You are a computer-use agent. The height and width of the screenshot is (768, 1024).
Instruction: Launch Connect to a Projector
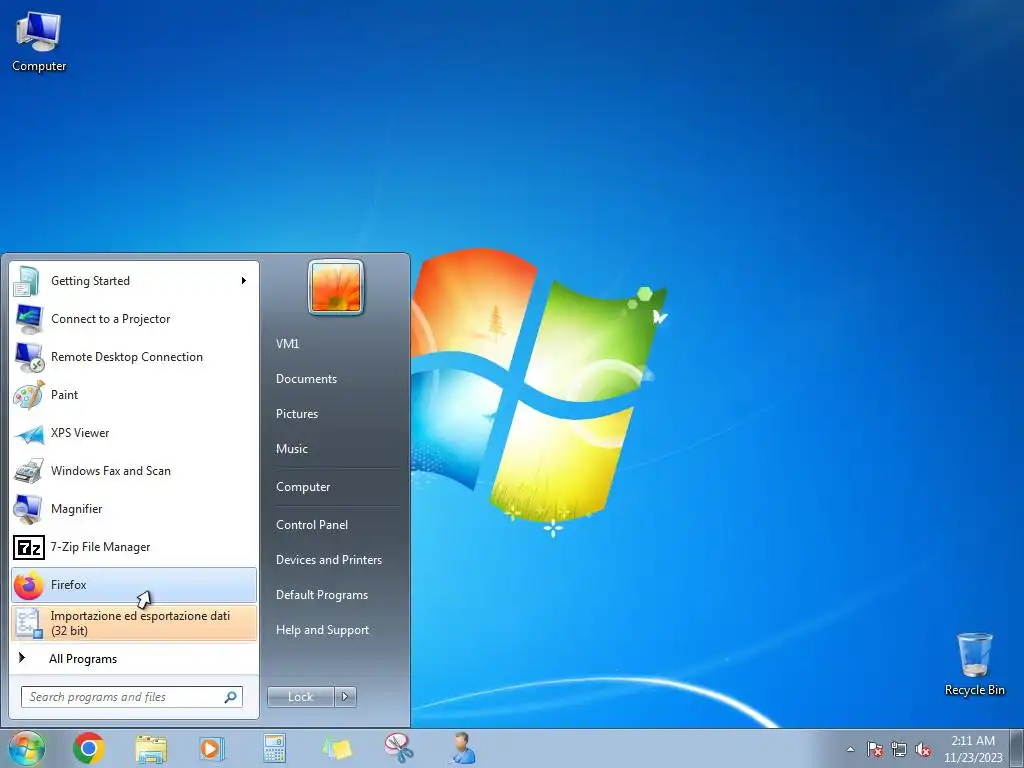tap(134, 319)
